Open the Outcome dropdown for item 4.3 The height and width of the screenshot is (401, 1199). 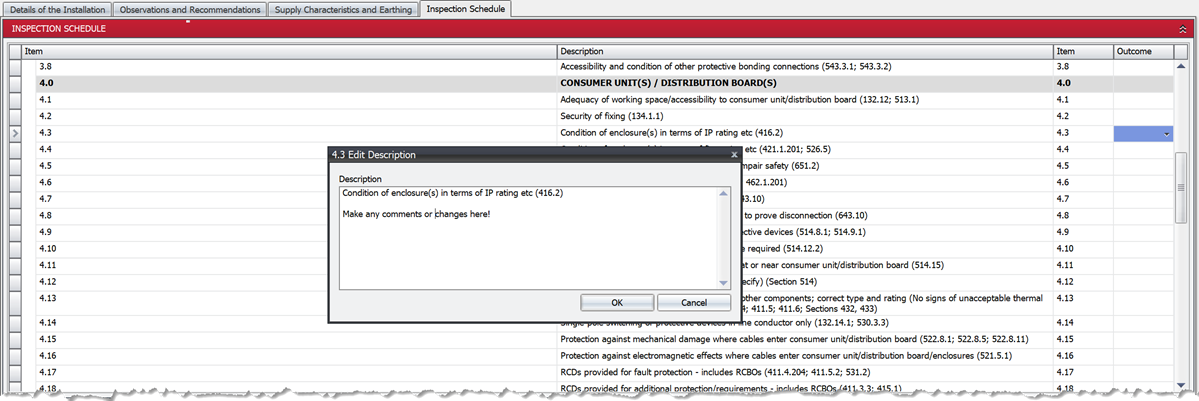click(x=1167, y=134)
